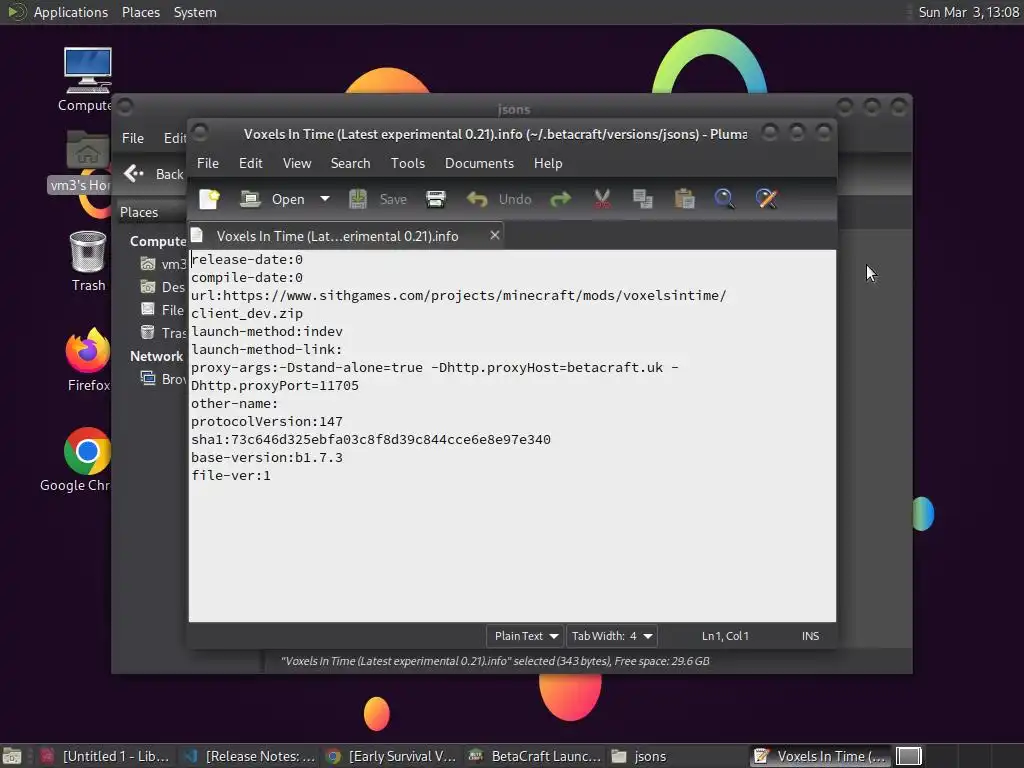Click Back button in jsons window
1024x768 pixels.
click(154, 174)
